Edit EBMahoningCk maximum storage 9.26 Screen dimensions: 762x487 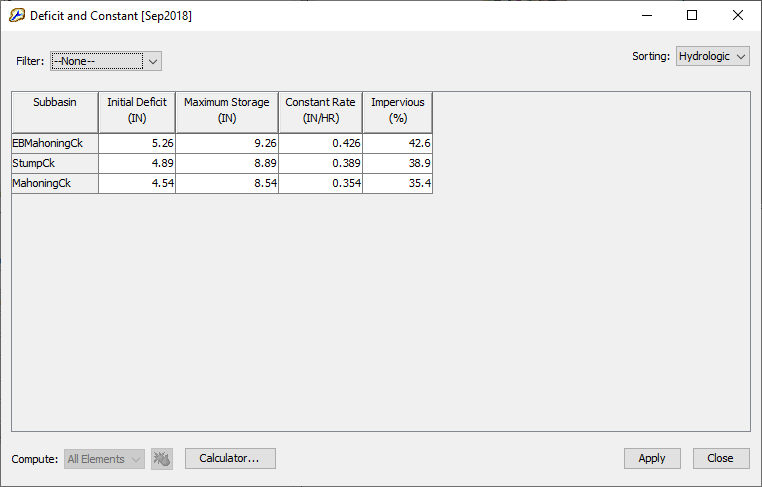tap(227, 143)
